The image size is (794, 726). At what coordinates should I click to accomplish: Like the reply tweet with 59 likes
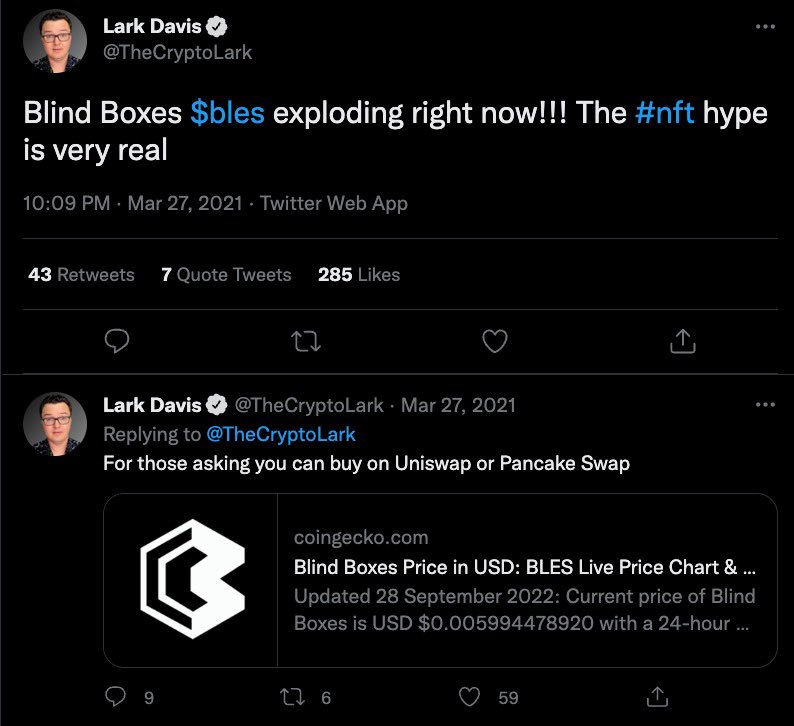(469, 697)
